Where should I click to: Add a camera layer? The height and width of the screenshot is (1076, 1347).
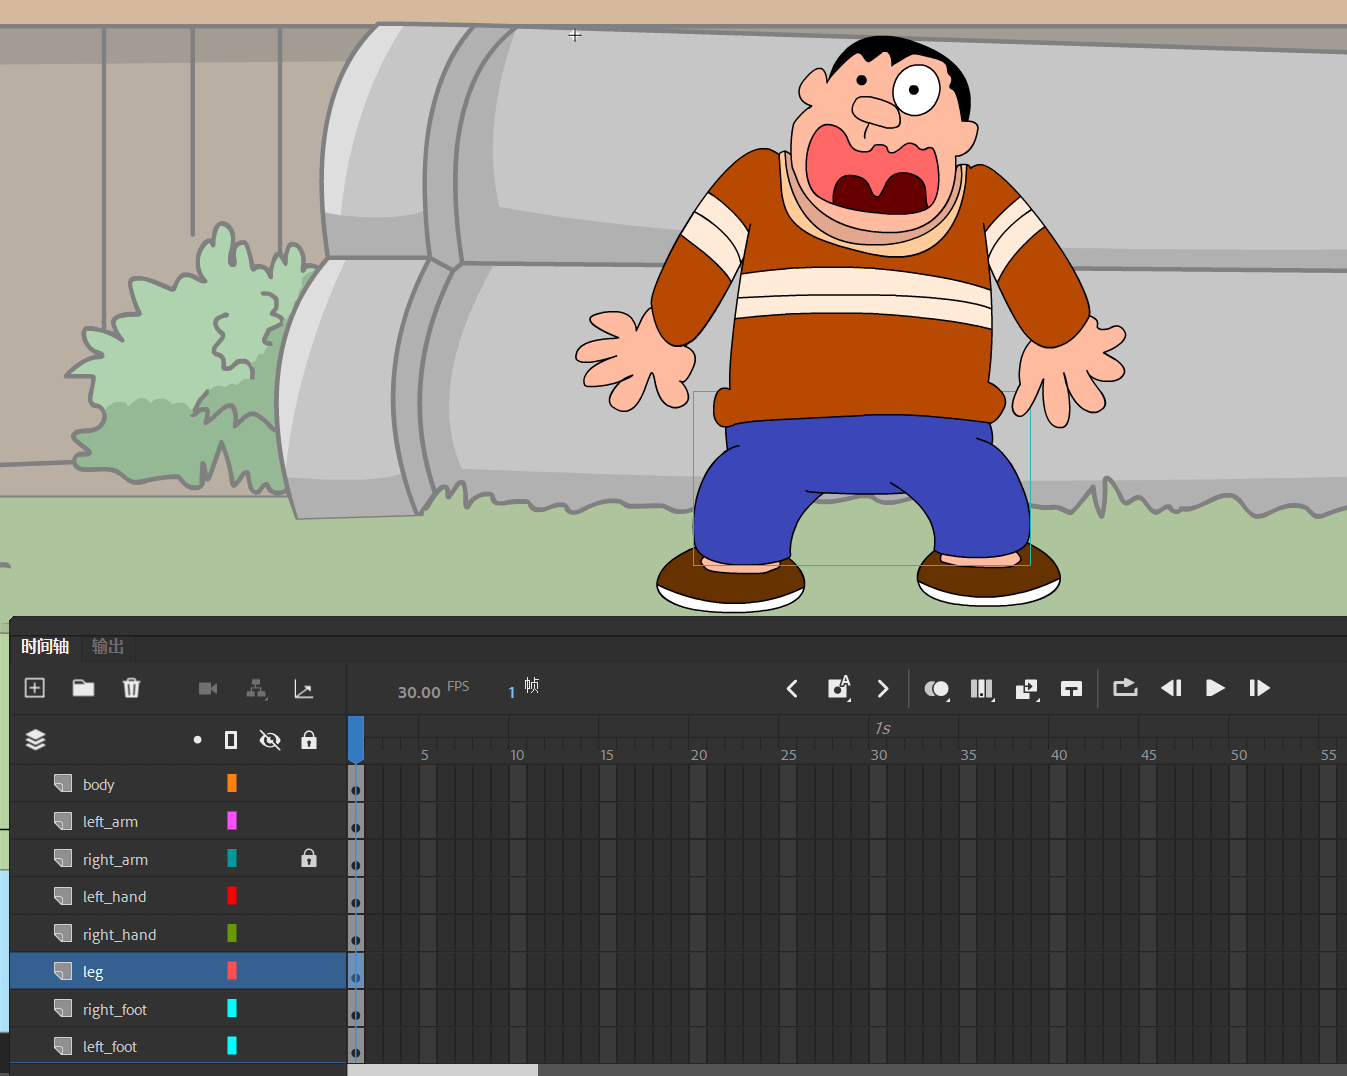[x=208, y=688]
